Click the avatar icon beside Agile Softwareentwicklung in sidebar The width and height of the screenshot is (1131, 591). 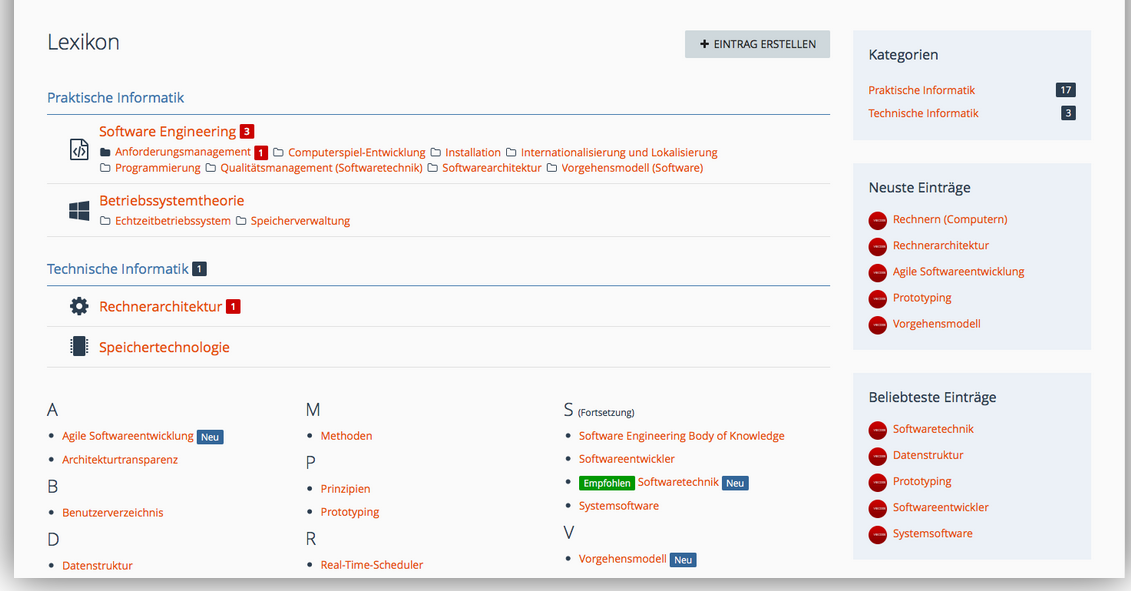878,272
